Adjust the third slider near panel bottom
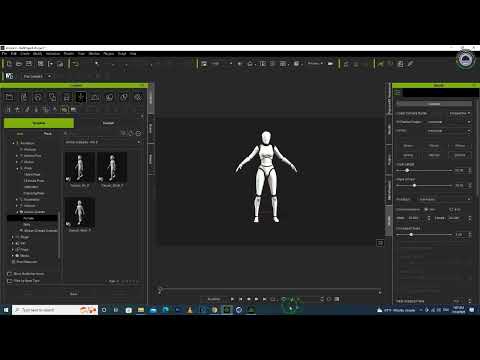 coord(424,235)
